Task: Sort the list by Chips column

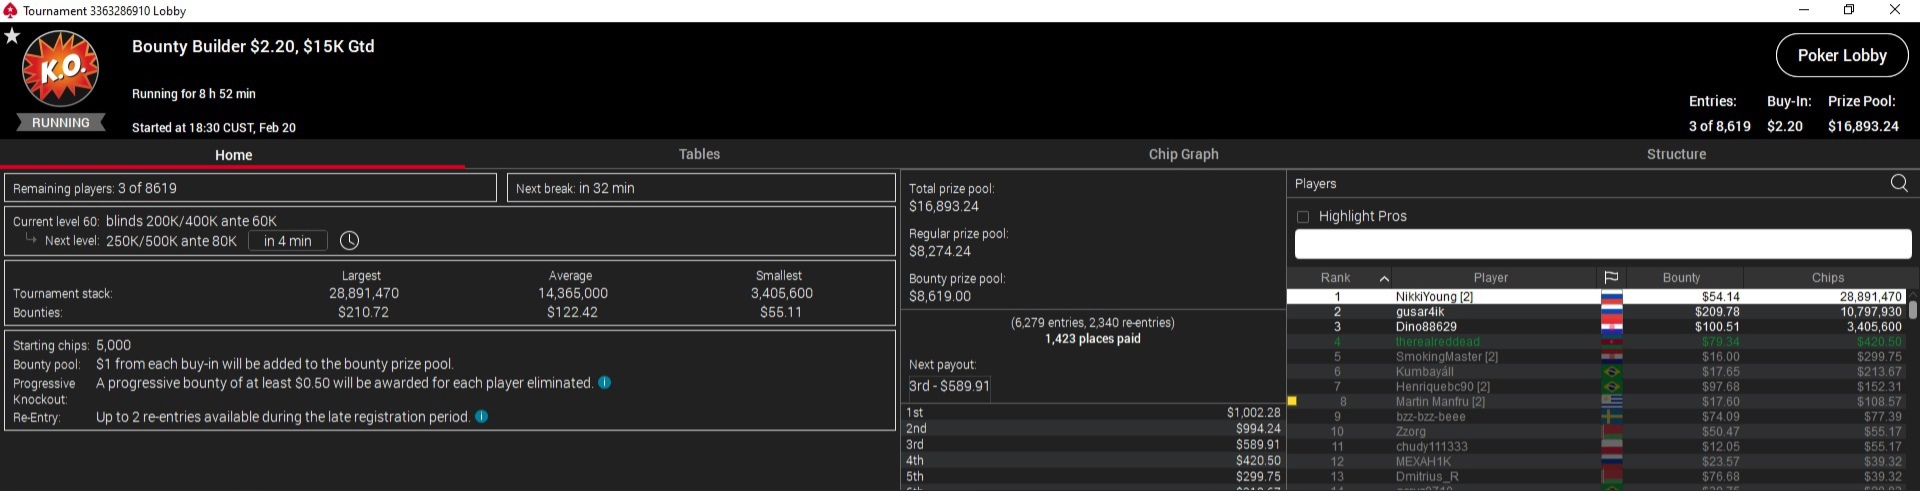Action: coord(1827,278)
